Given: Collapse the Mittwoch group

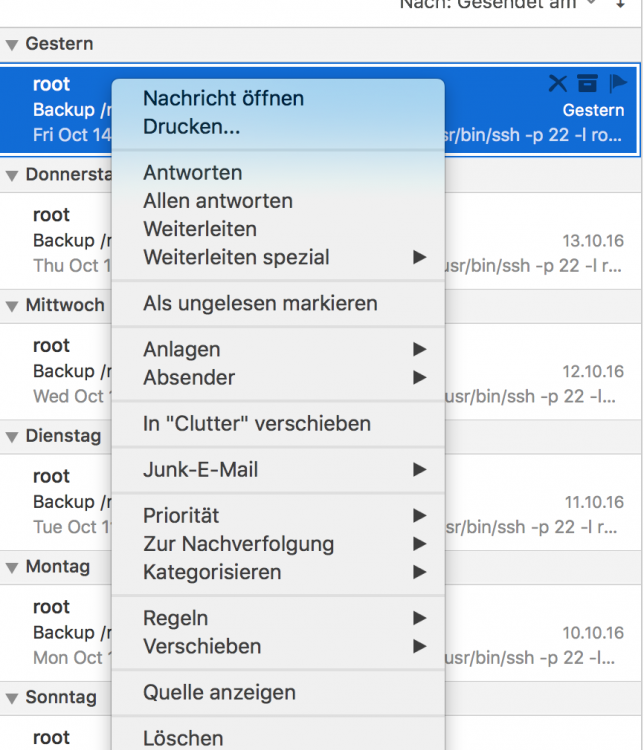Looking at the screenshot, I should 12,306.
